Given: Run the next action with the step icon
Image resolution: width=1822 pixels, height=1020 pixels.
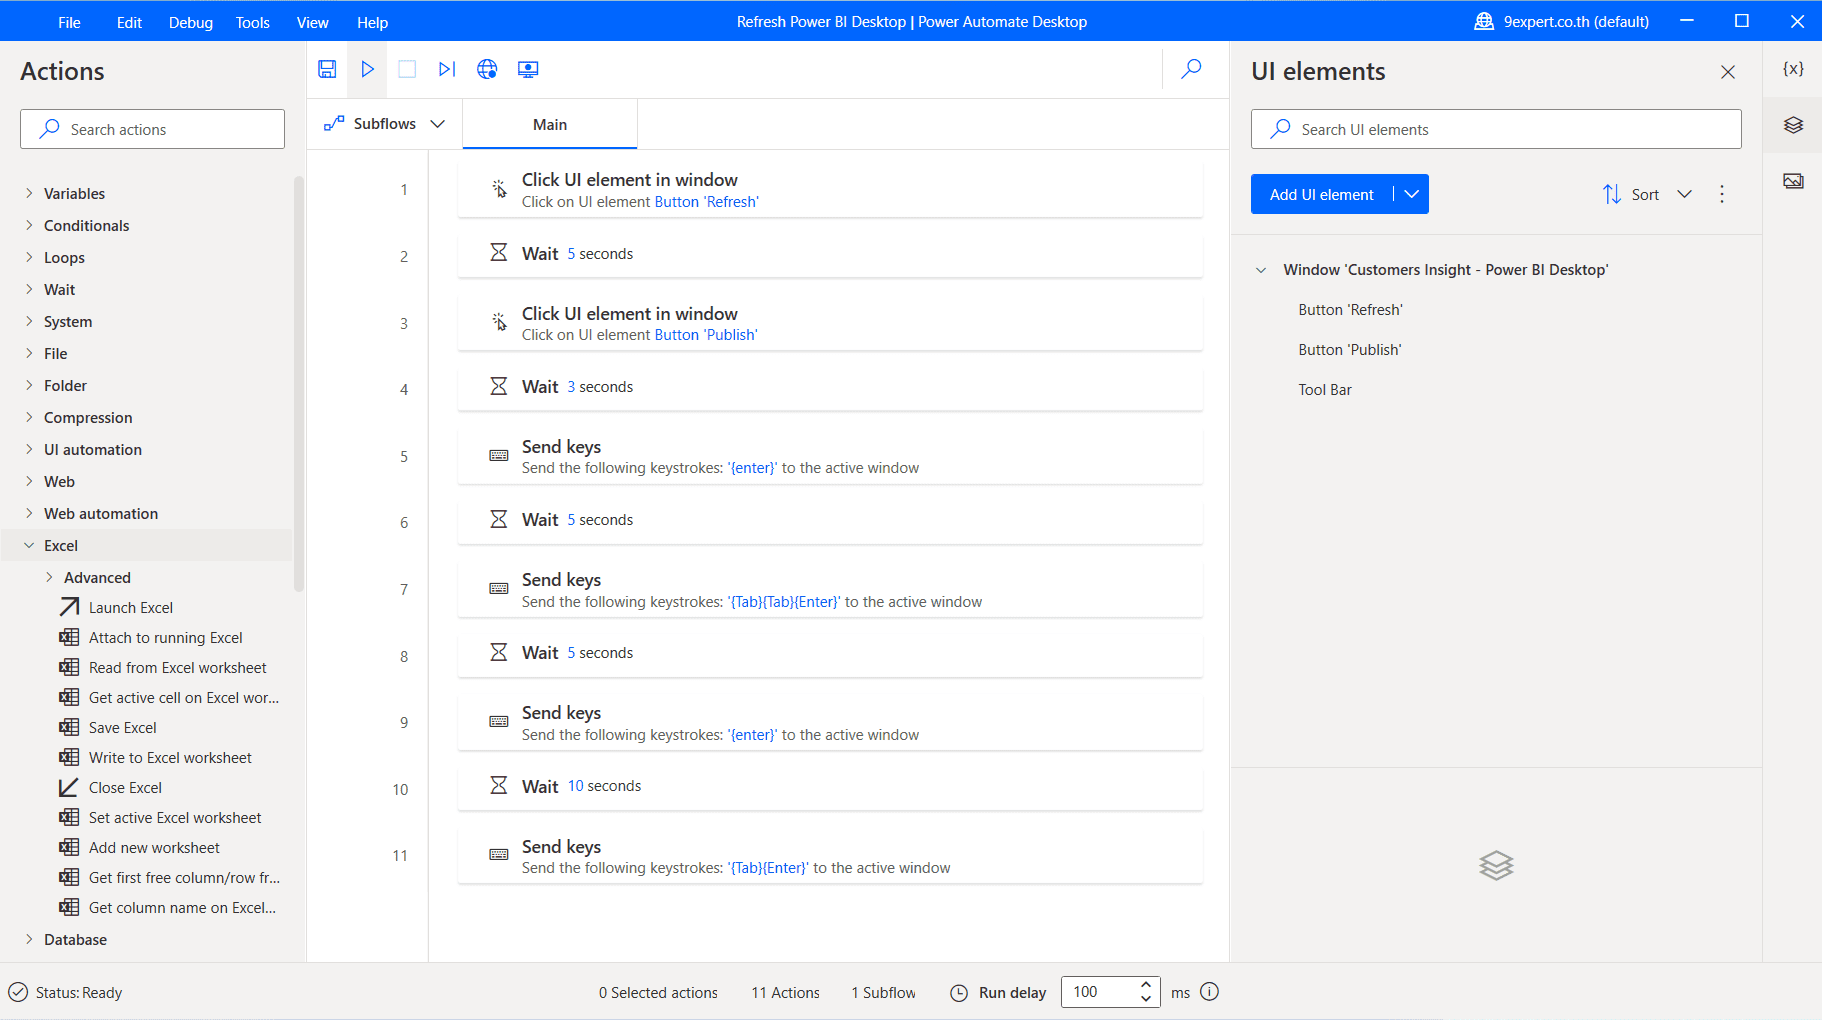Looking at the screenshot, I should pos(446,69).
